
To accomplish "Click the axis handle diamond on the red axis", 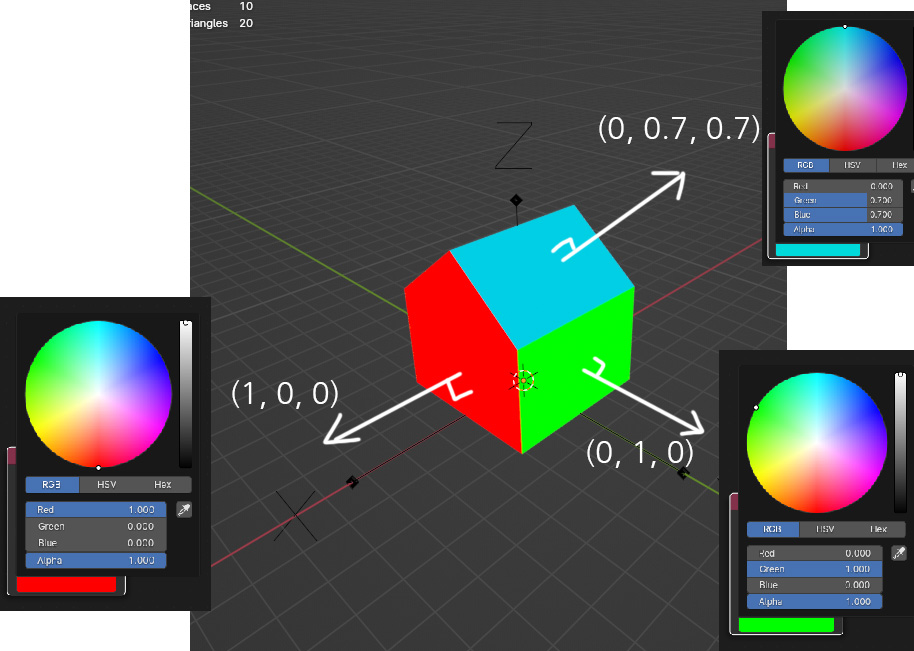I will pyautogui.click(x=352, y=482).
